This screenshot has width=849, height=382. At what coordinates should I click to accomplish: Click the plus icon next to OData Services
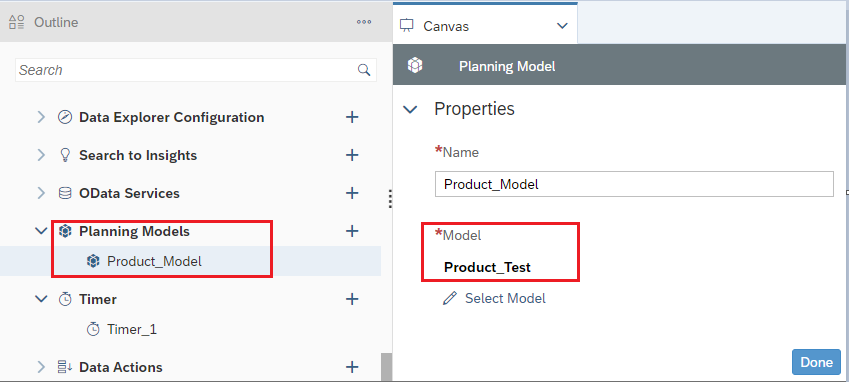(x=352, y=193)
